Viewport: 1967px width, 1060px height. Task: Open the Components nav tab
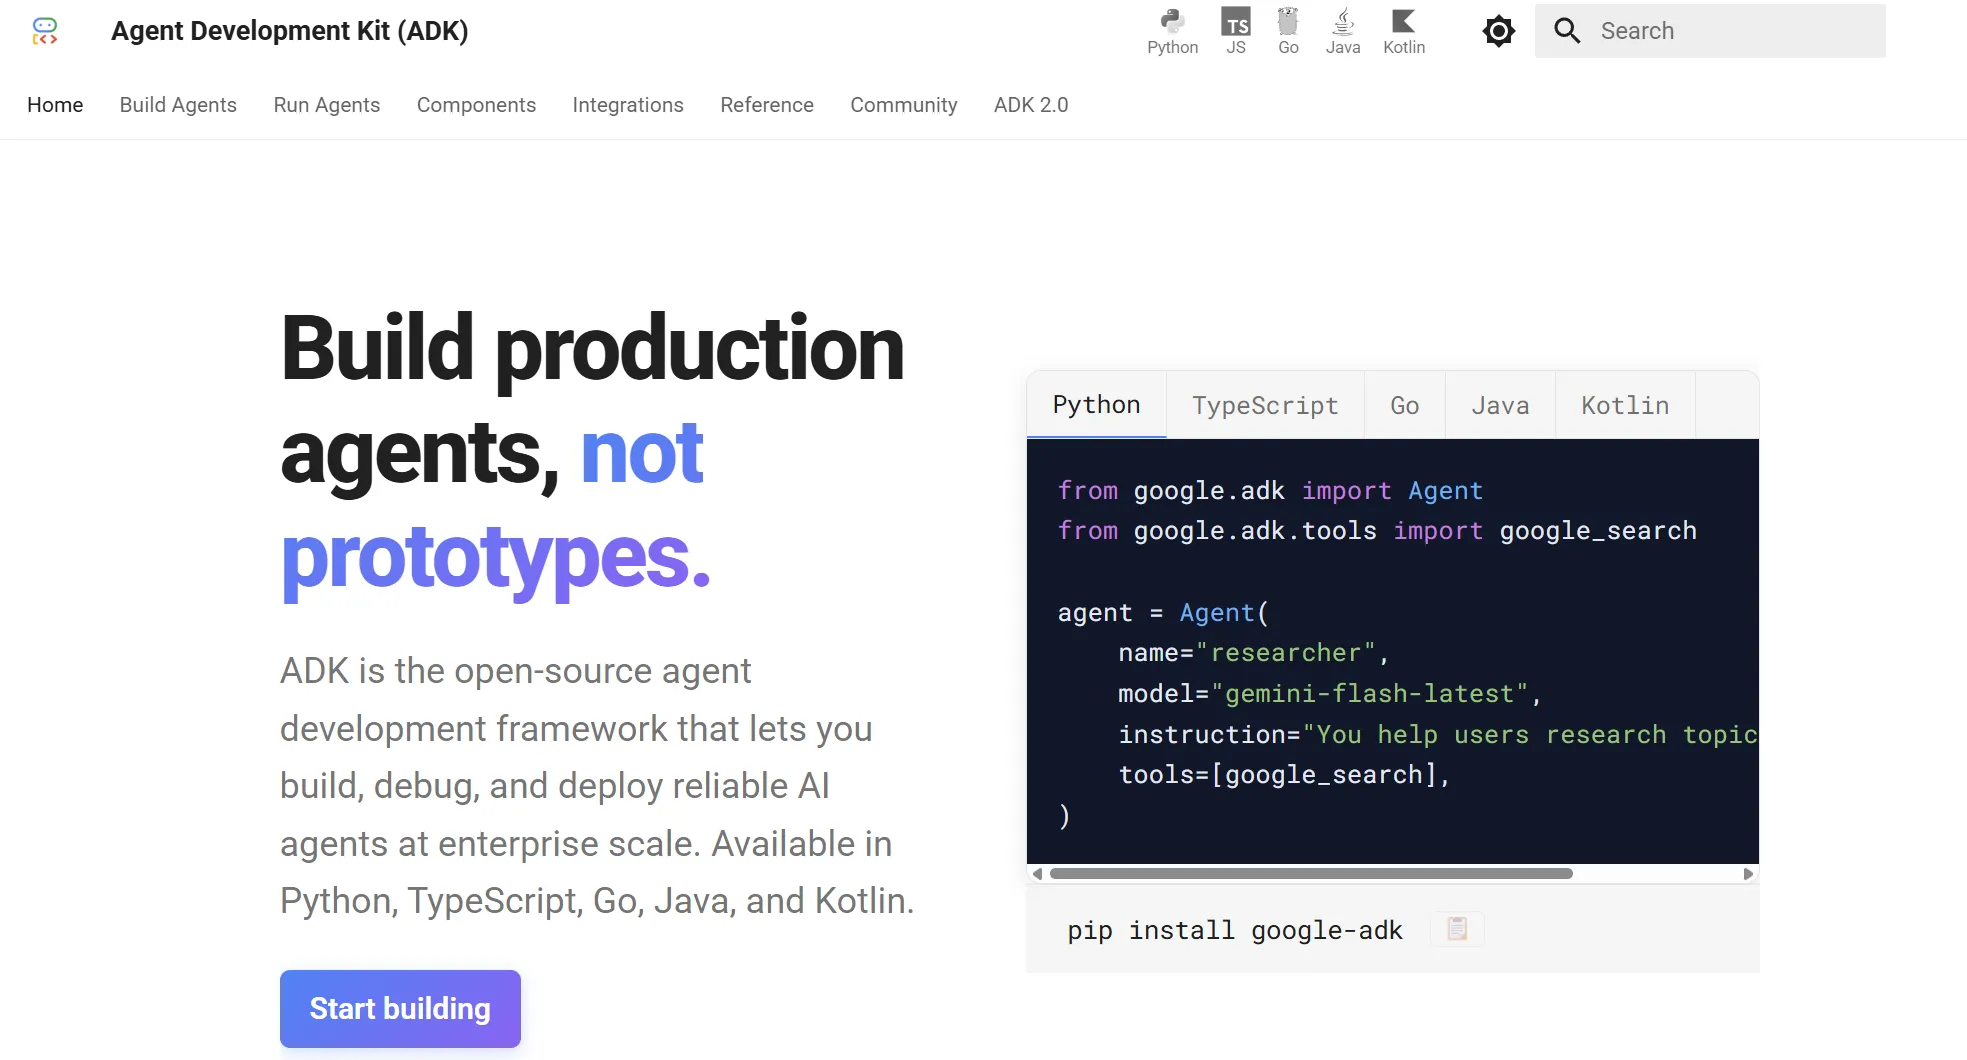click(476, 105)
